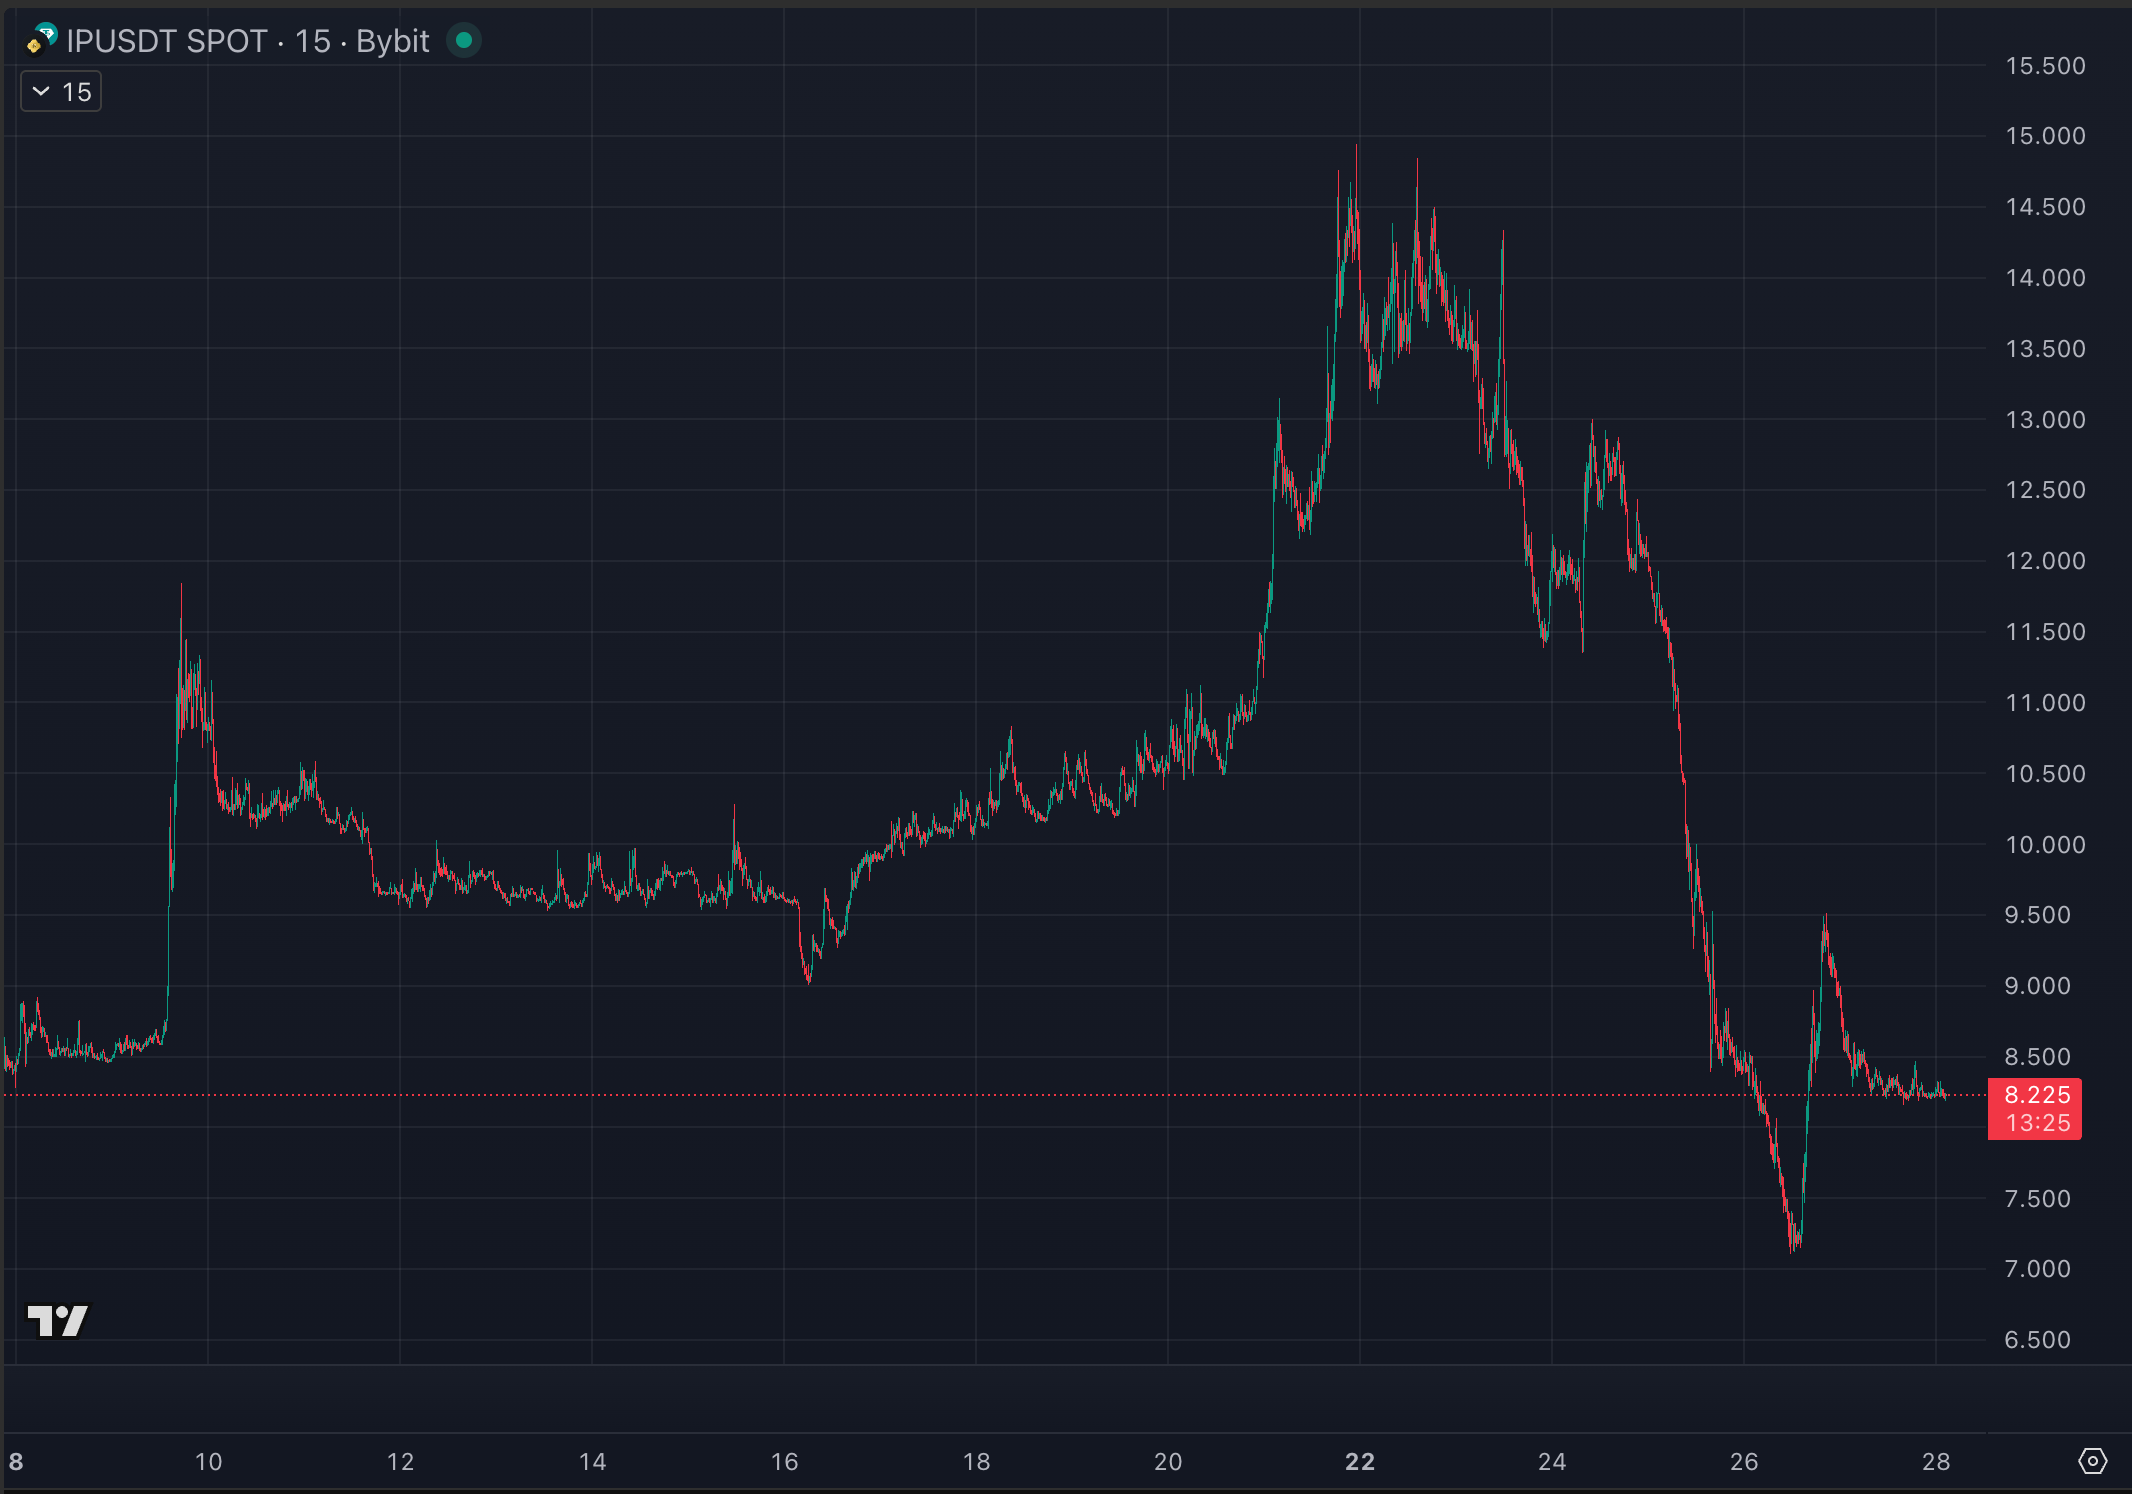
Task: Click the IPUSDT SPOT symbol title
Action: [166, 41]
